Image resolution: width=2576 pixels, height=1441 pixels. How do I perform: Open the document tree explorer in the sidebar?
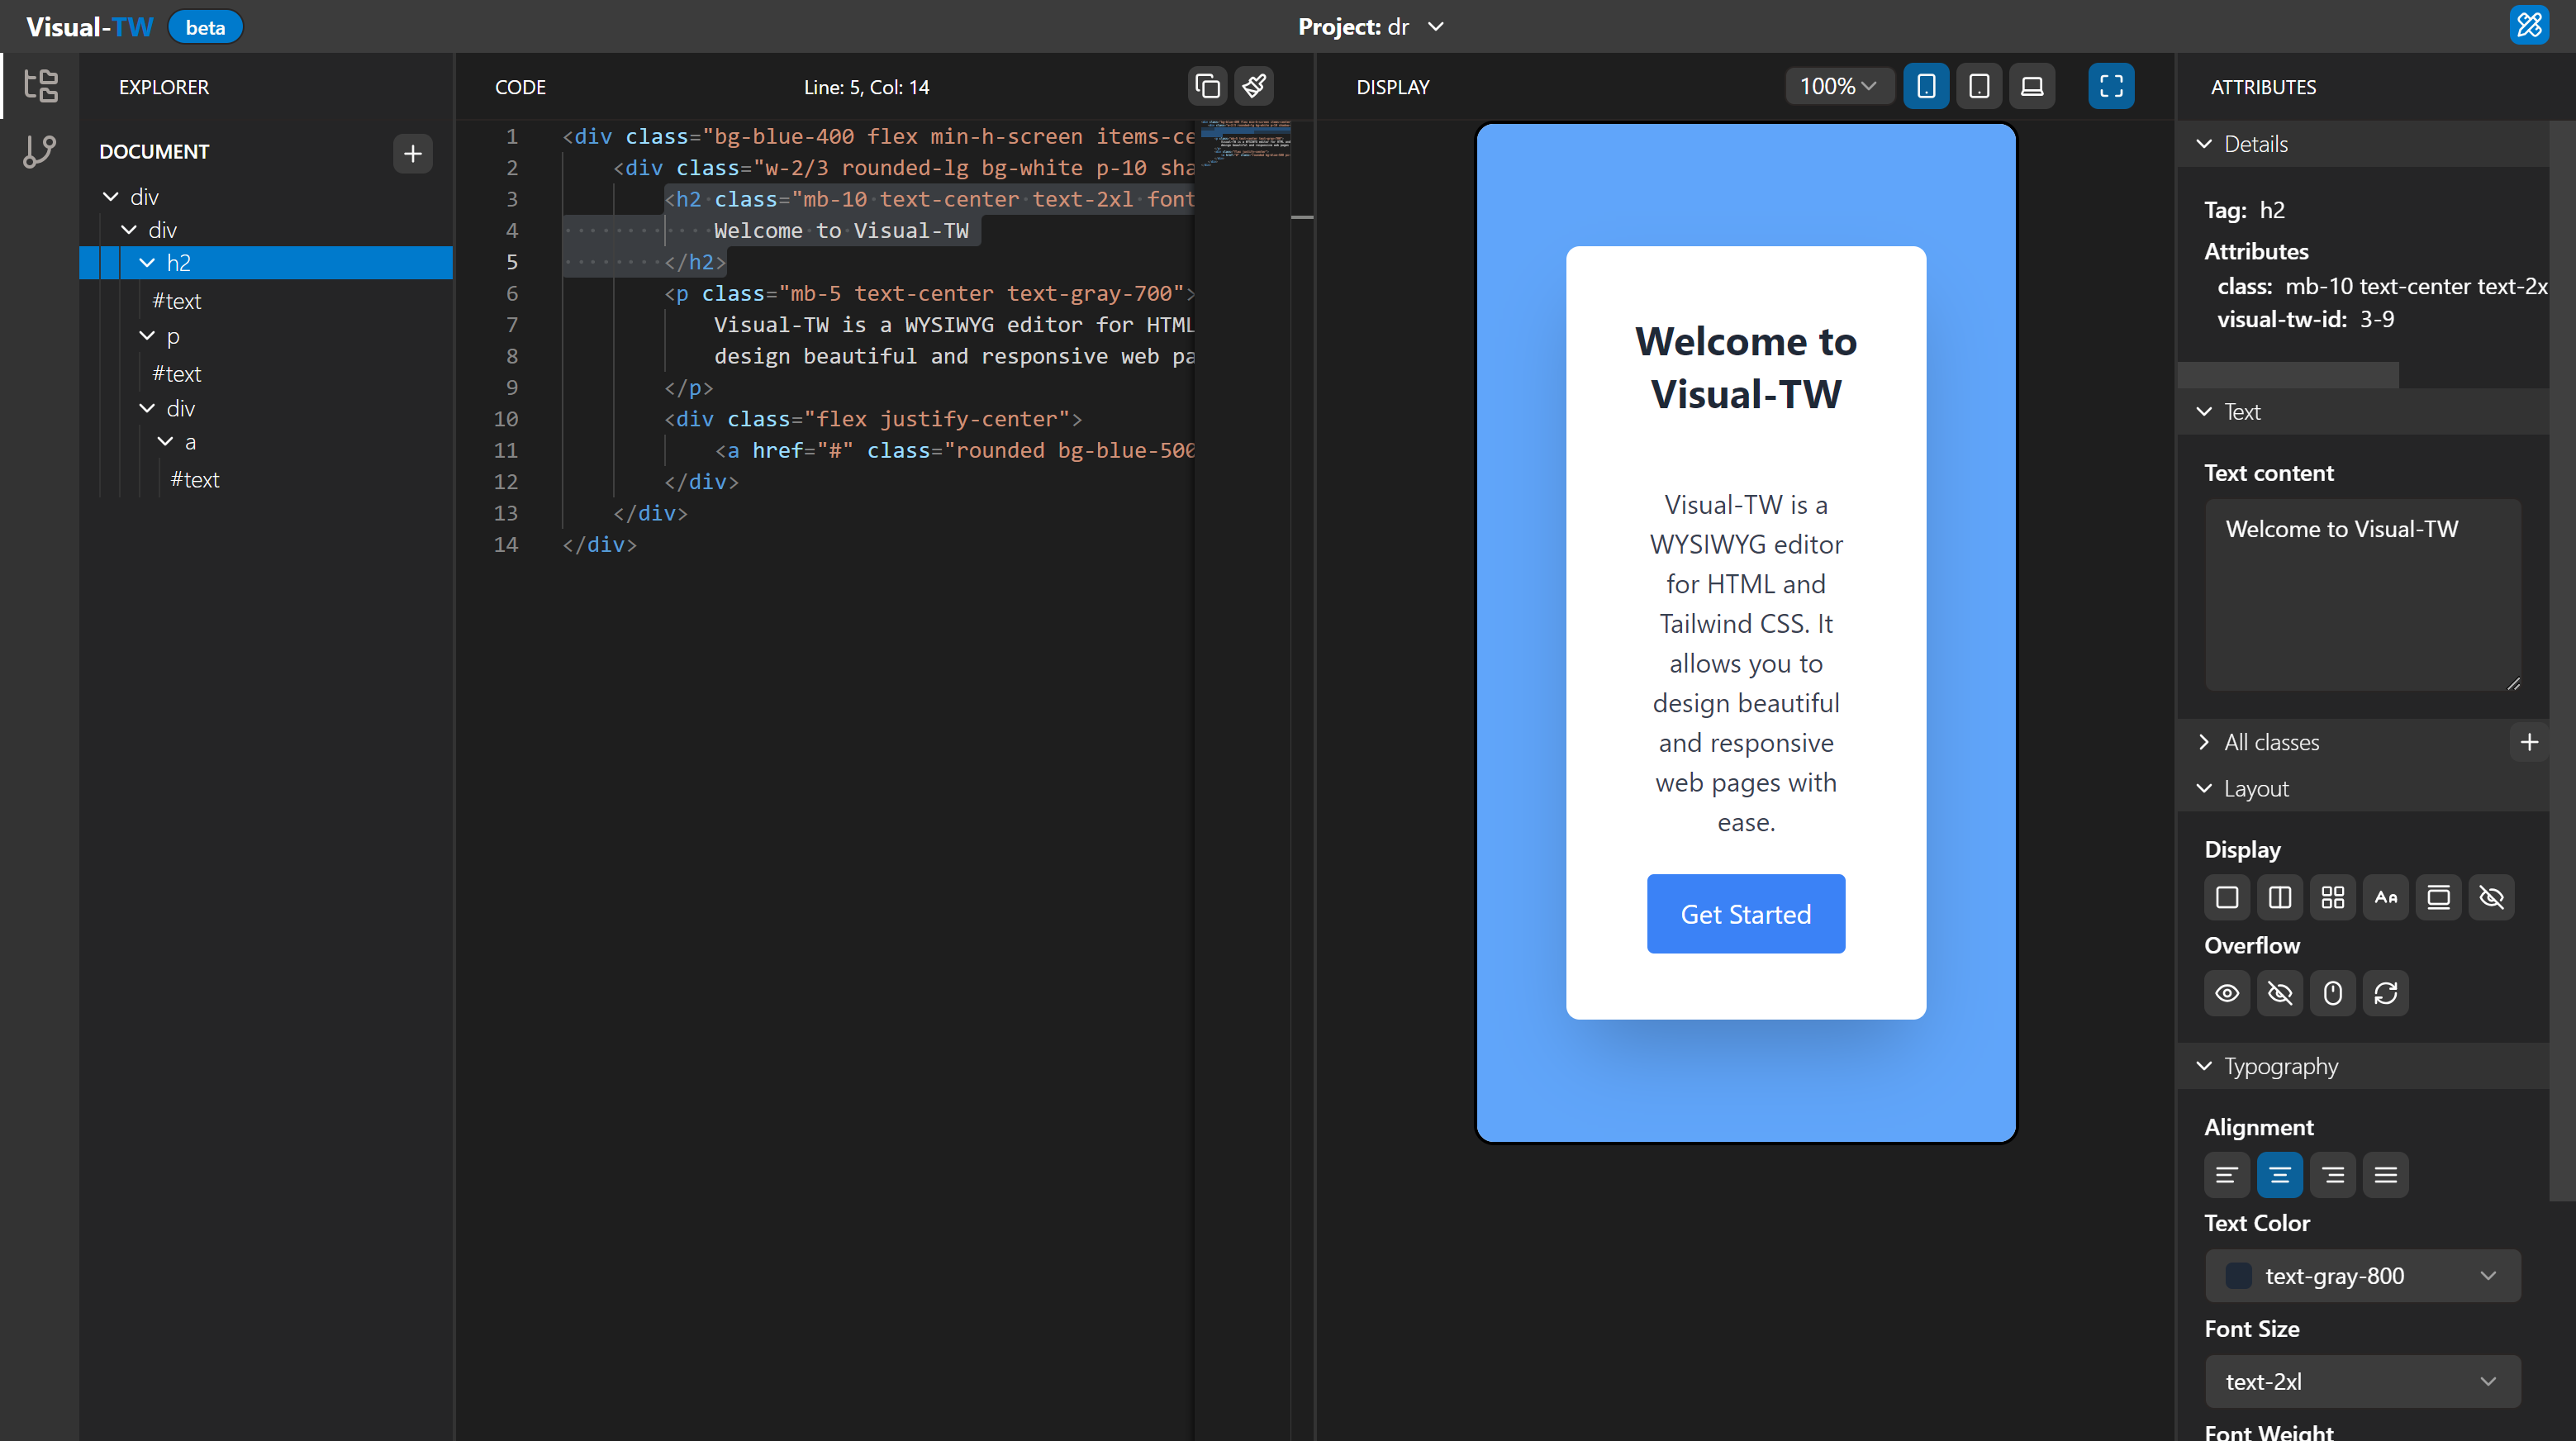(x=40, y=86)
